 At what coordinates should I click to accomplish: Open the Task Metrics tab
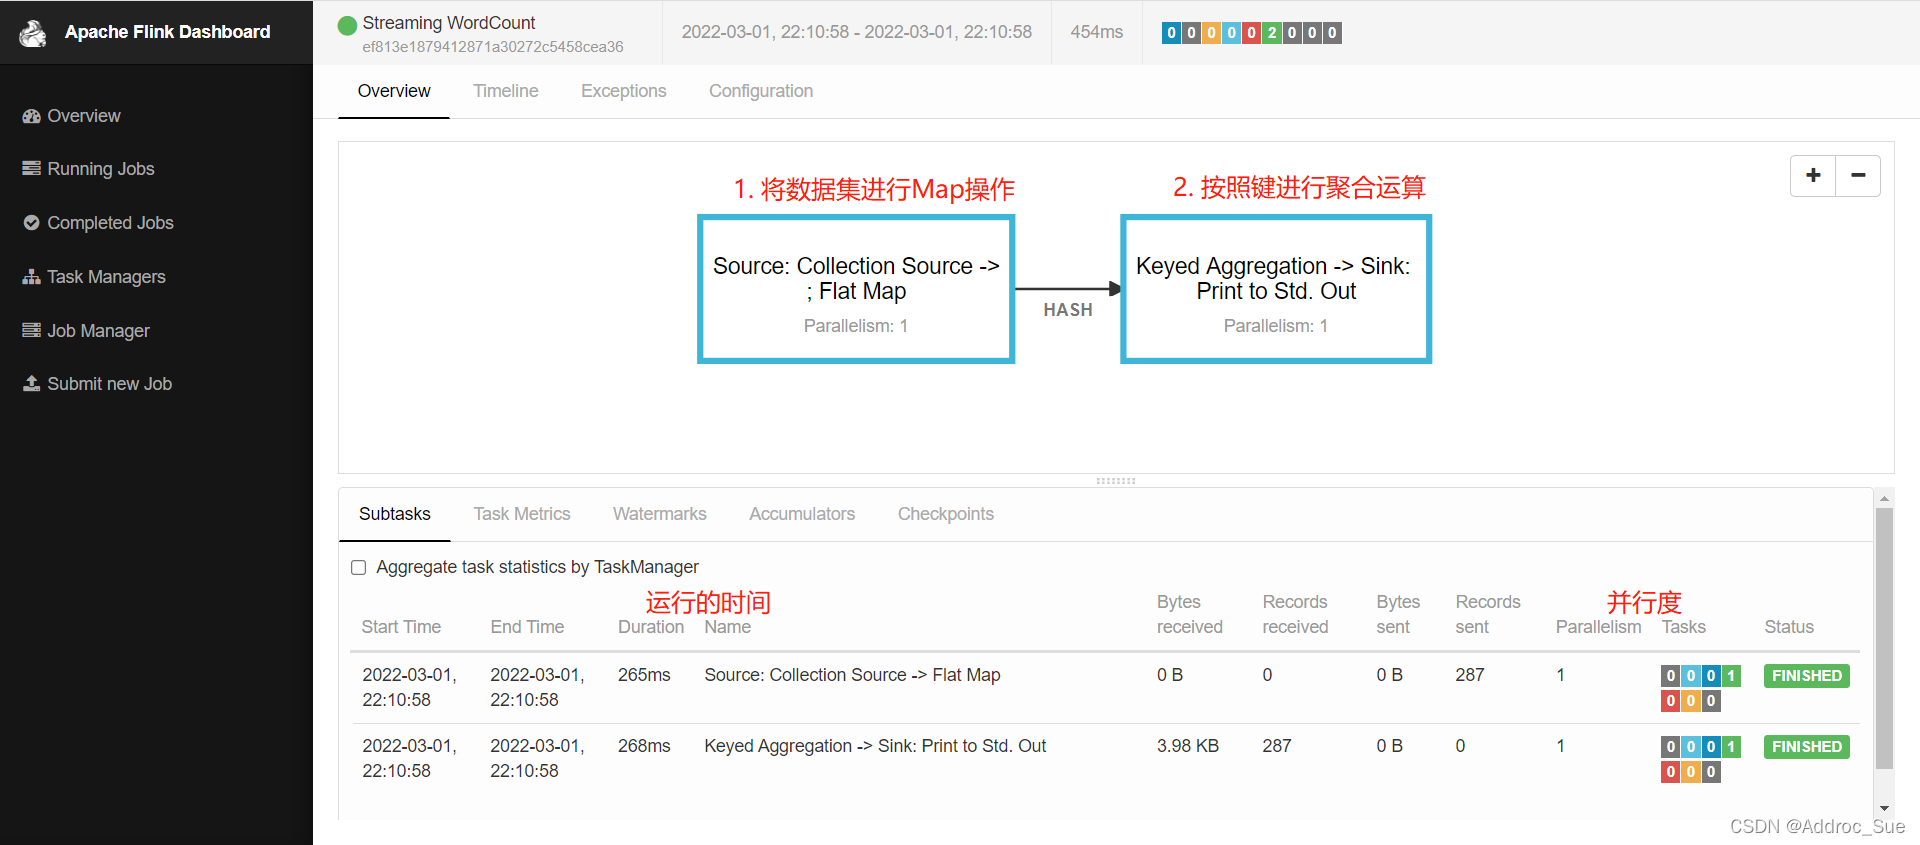tap(522, 514)
